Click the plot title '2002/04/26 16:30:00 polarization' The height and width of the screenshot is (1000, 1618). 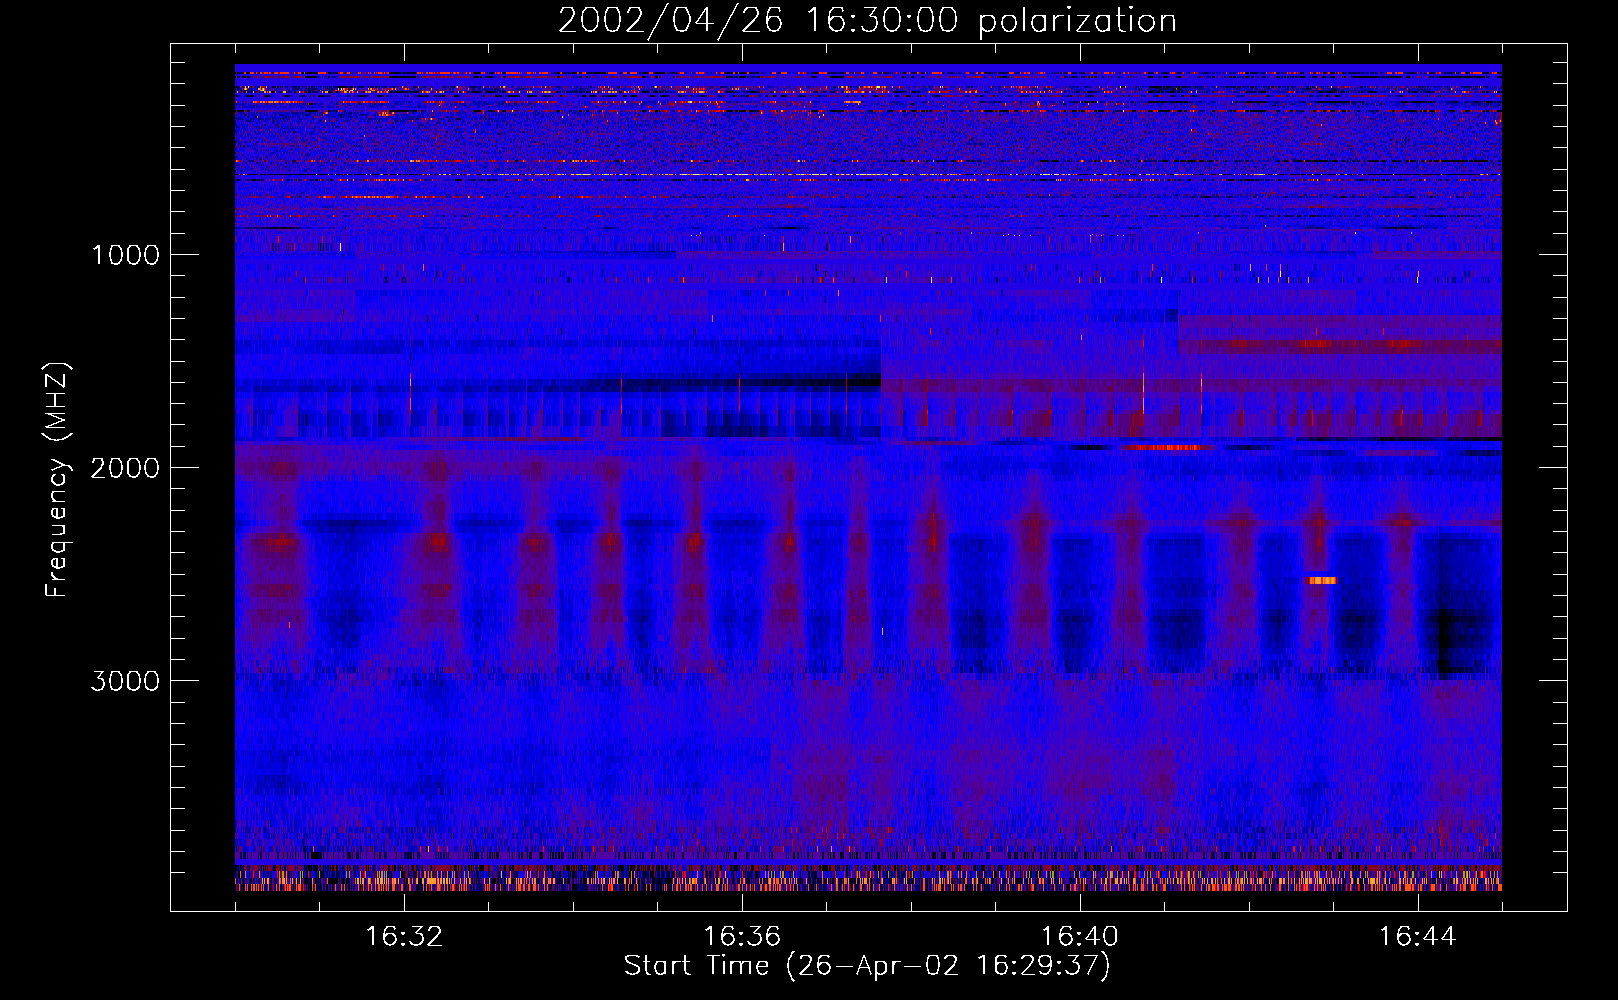click(867, 21)
